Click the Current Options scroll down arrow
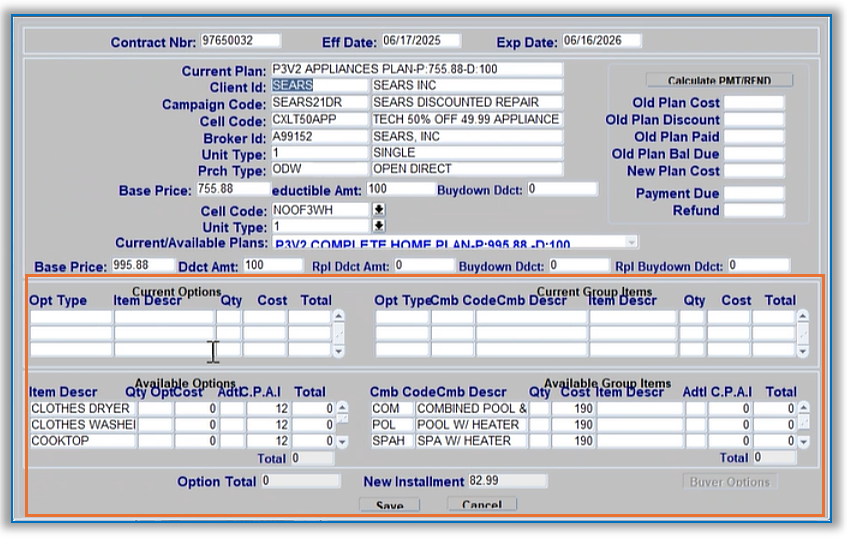Screen dimensions: 847x540 tap(338, 351)
